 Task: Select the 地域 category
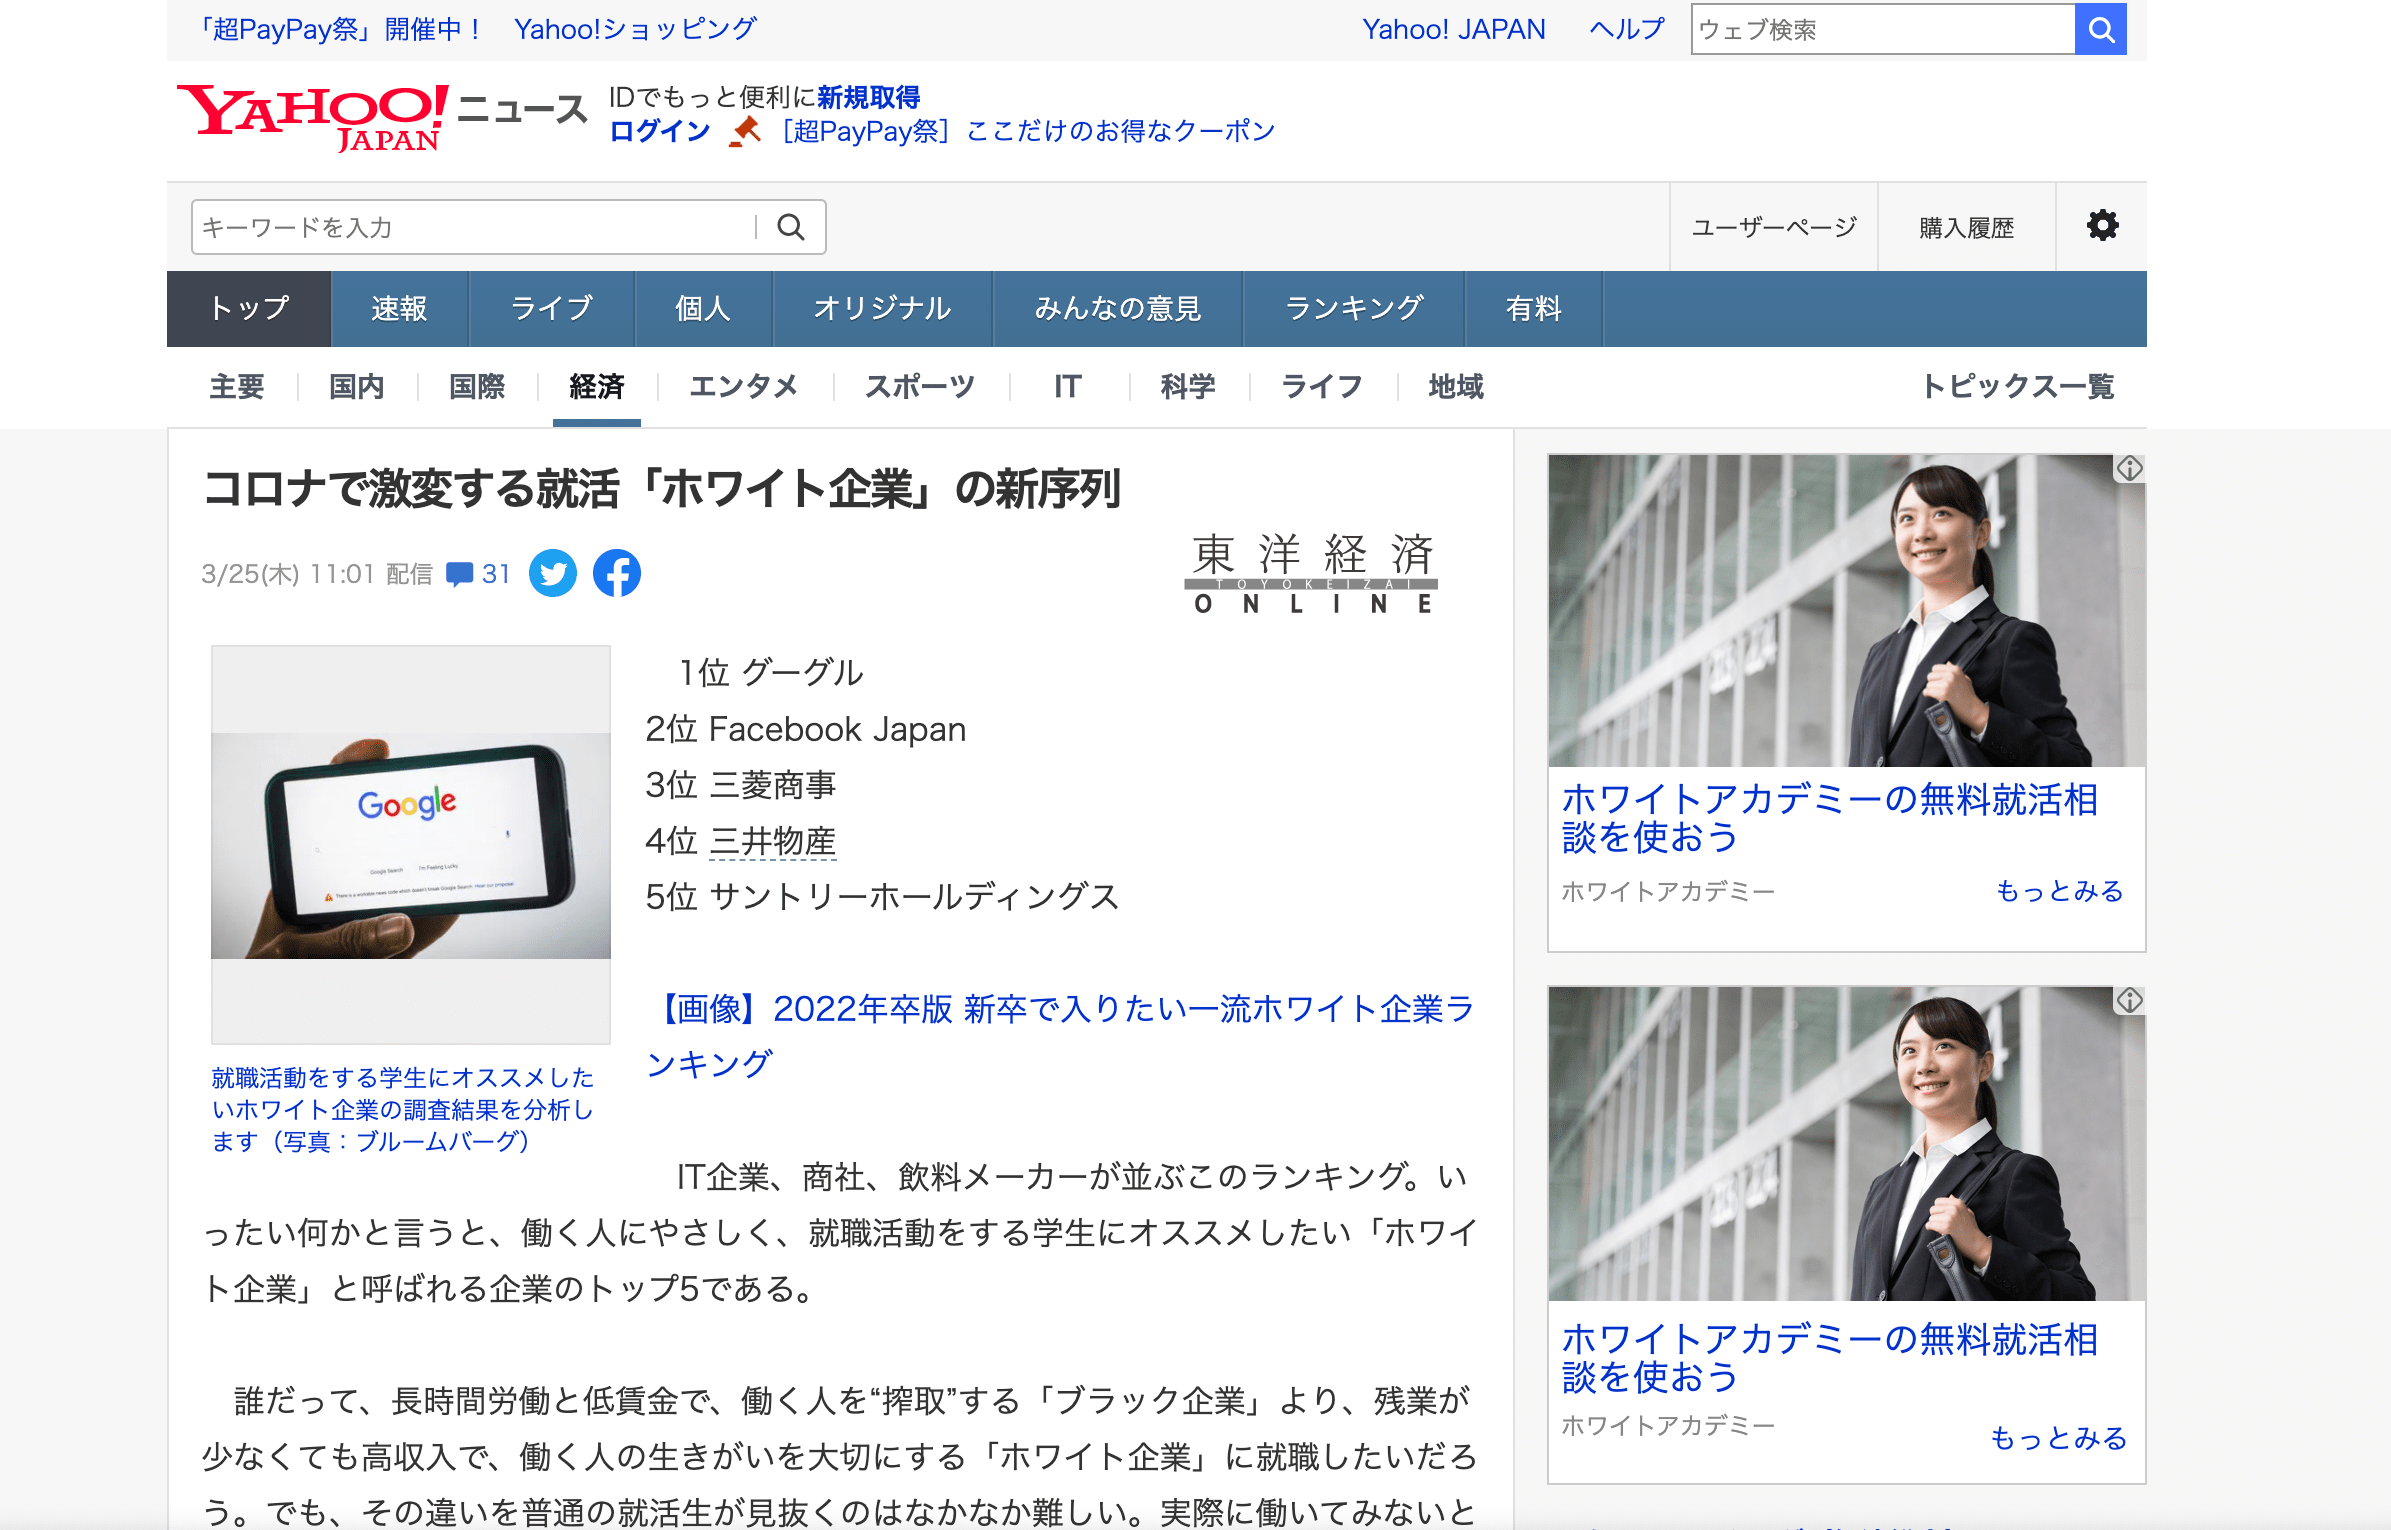point(1456,387)
